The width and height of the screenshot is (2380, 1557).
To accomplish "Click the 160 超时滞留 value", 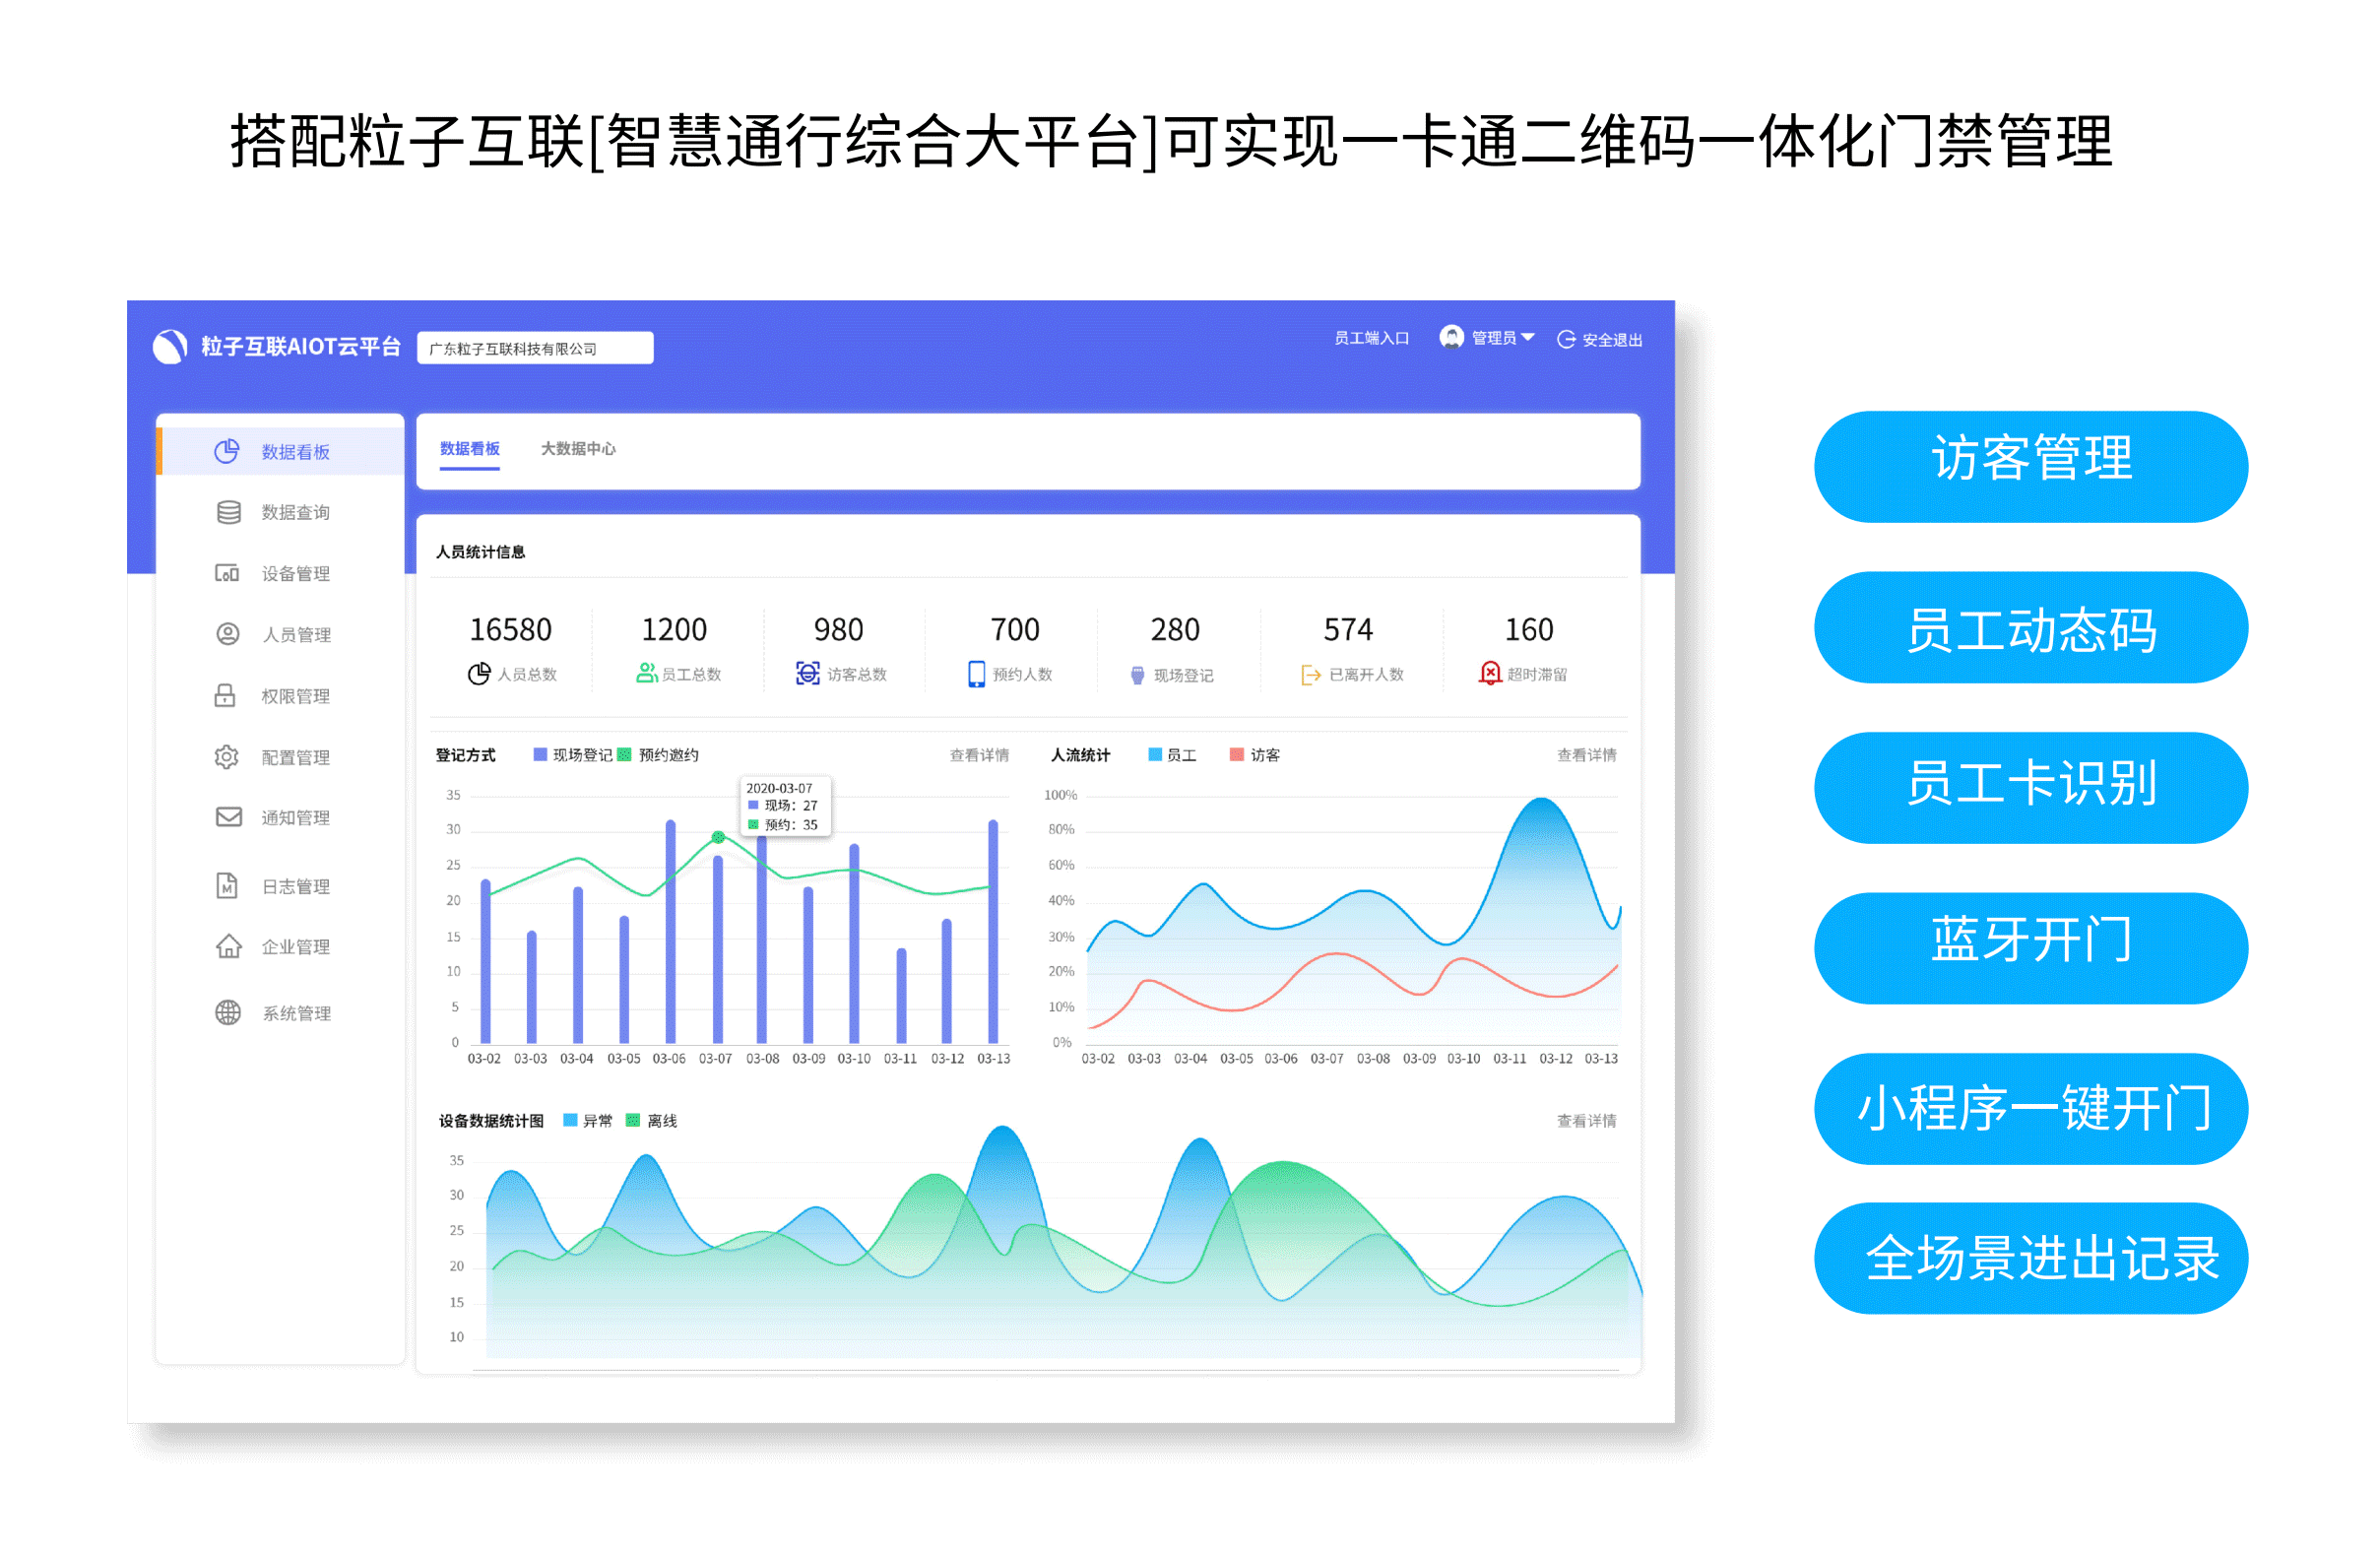I will (1529, 630).
